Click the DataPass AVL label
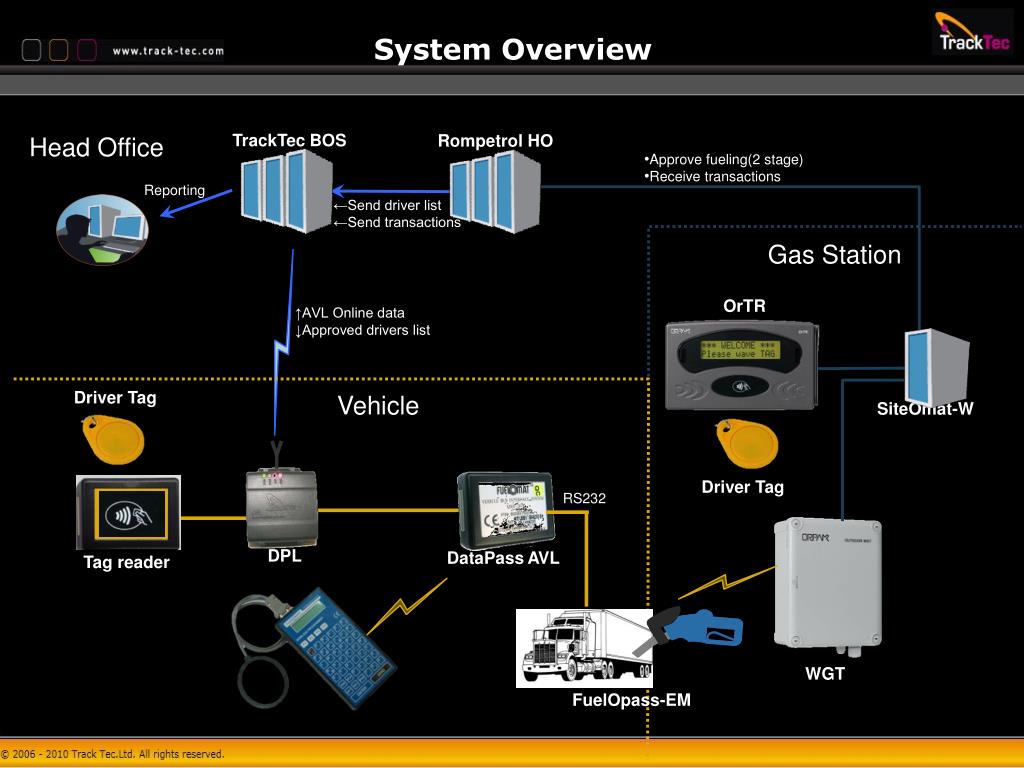The image size is (1024, 768). click(x=503, y=558)
